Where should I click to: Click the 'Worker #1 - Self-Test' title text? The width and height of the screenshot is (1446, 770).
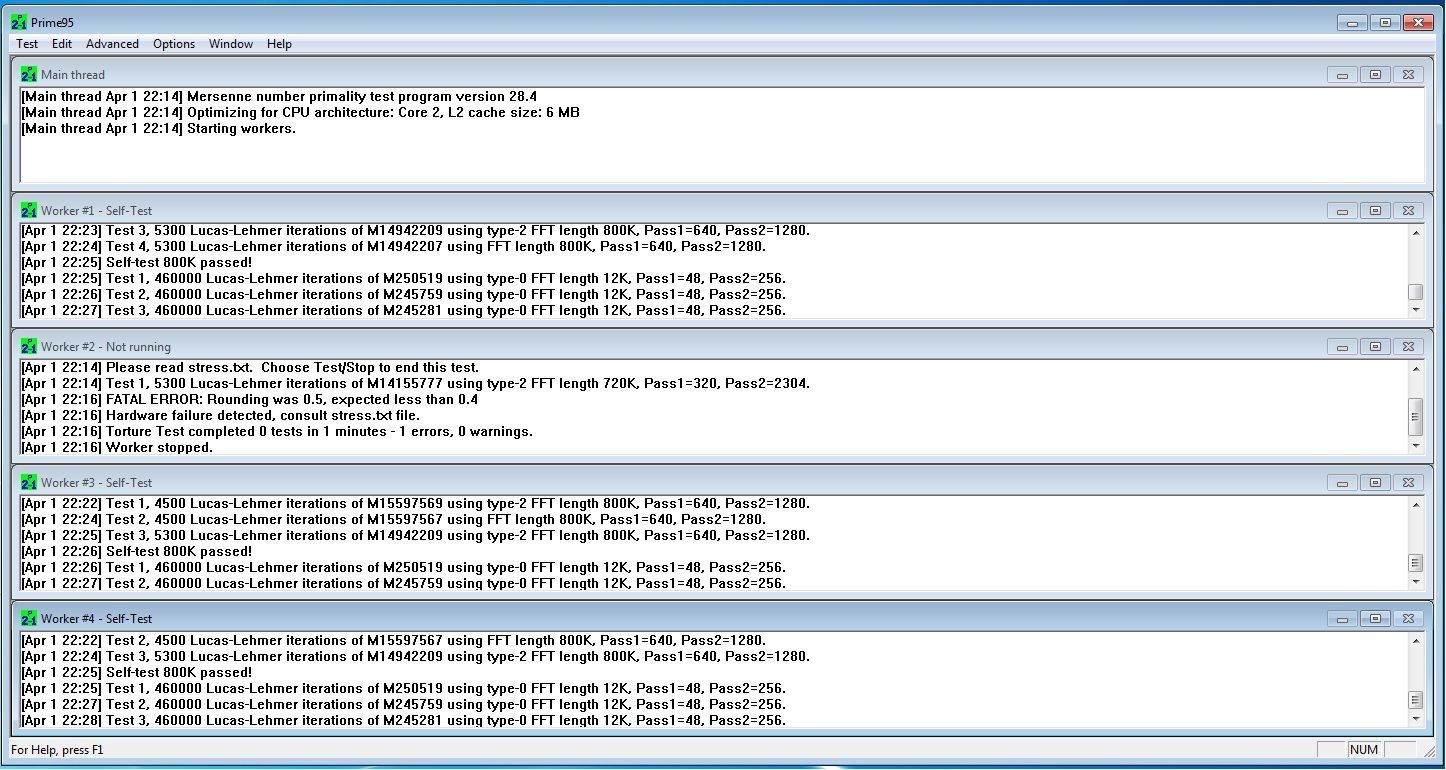coord(97,211)
